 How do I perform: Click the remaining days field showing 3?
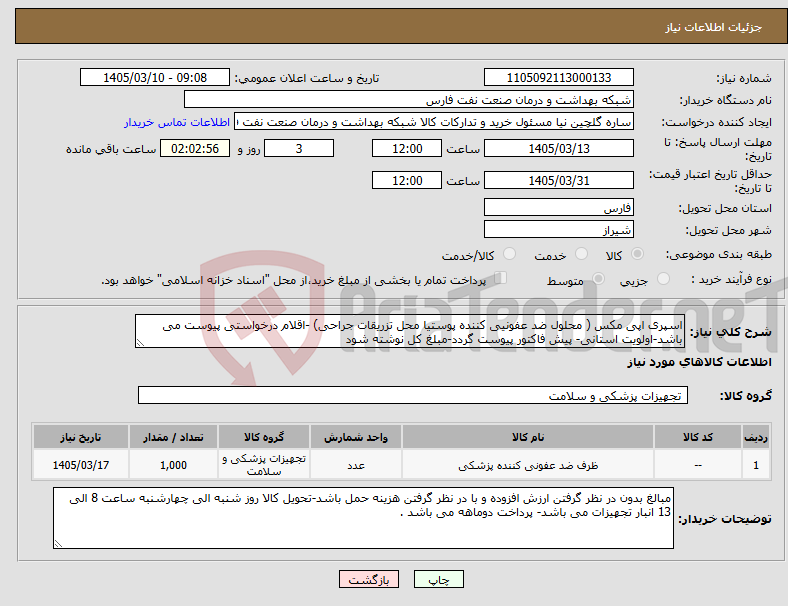pos(299,148)
